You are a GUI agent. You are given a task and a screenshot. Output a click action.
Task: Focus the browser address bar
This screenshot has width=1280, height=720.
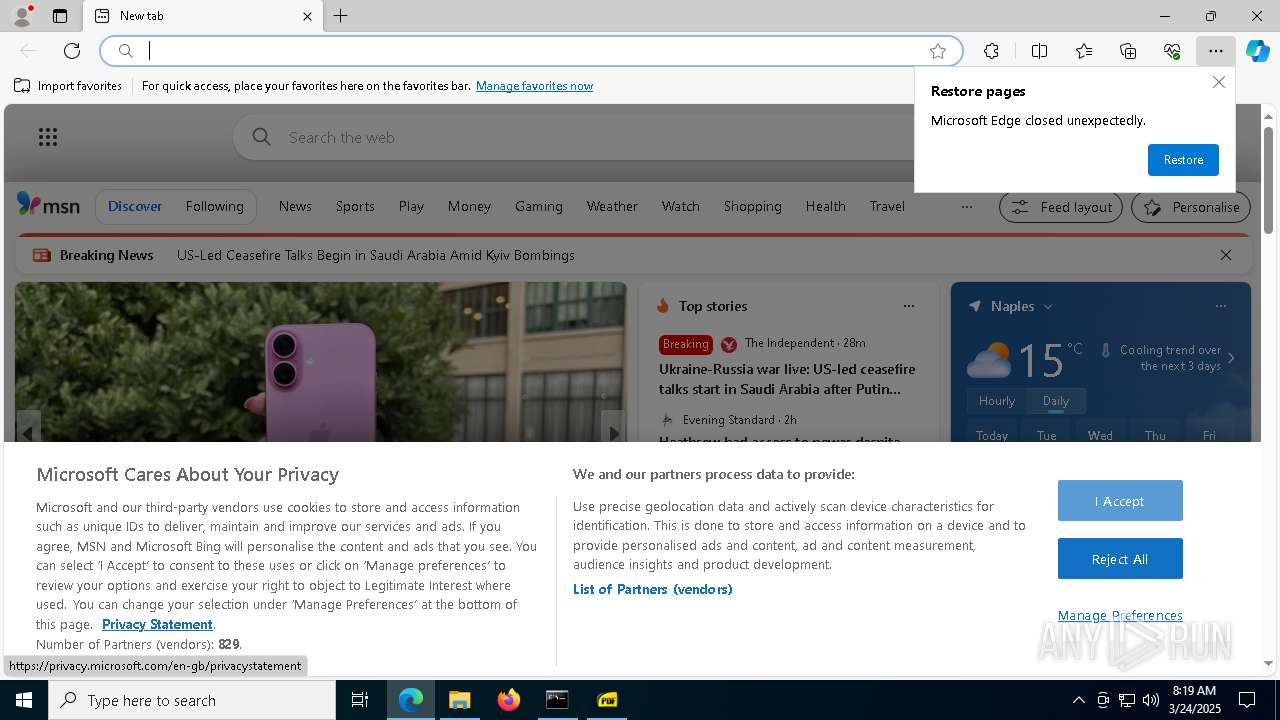point(530,51)
